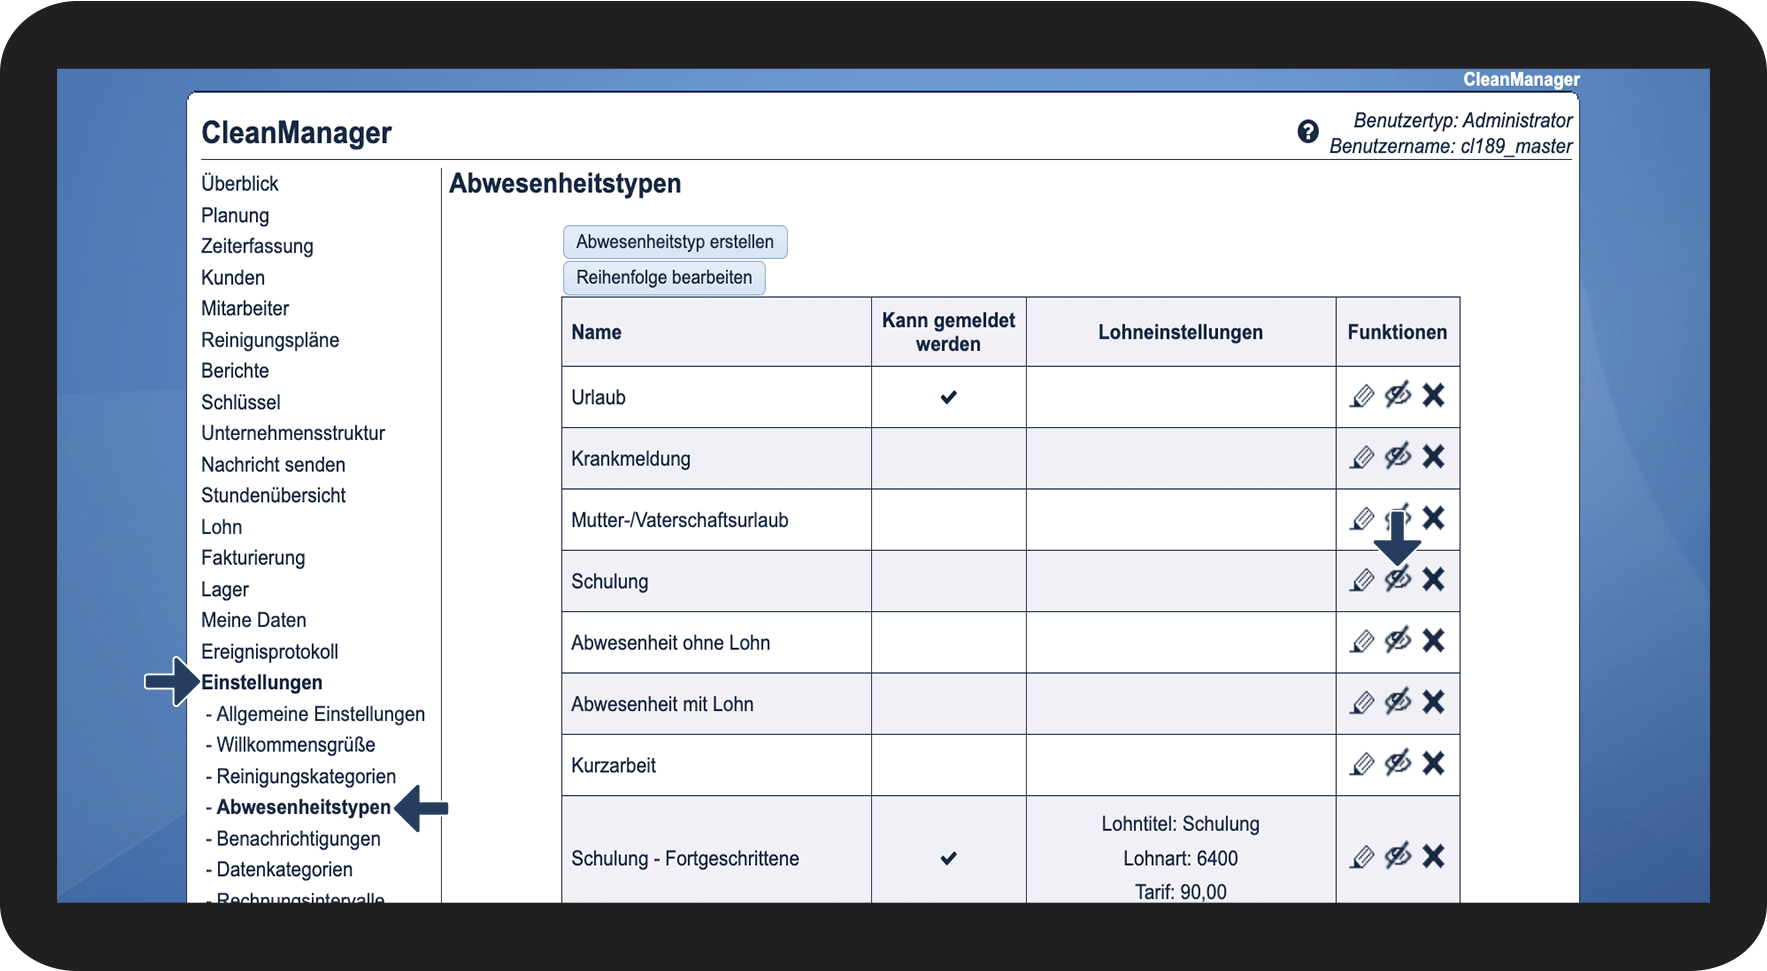Open the Ereignisprotokoll
1767x971 pixels.
click(270, 652)
